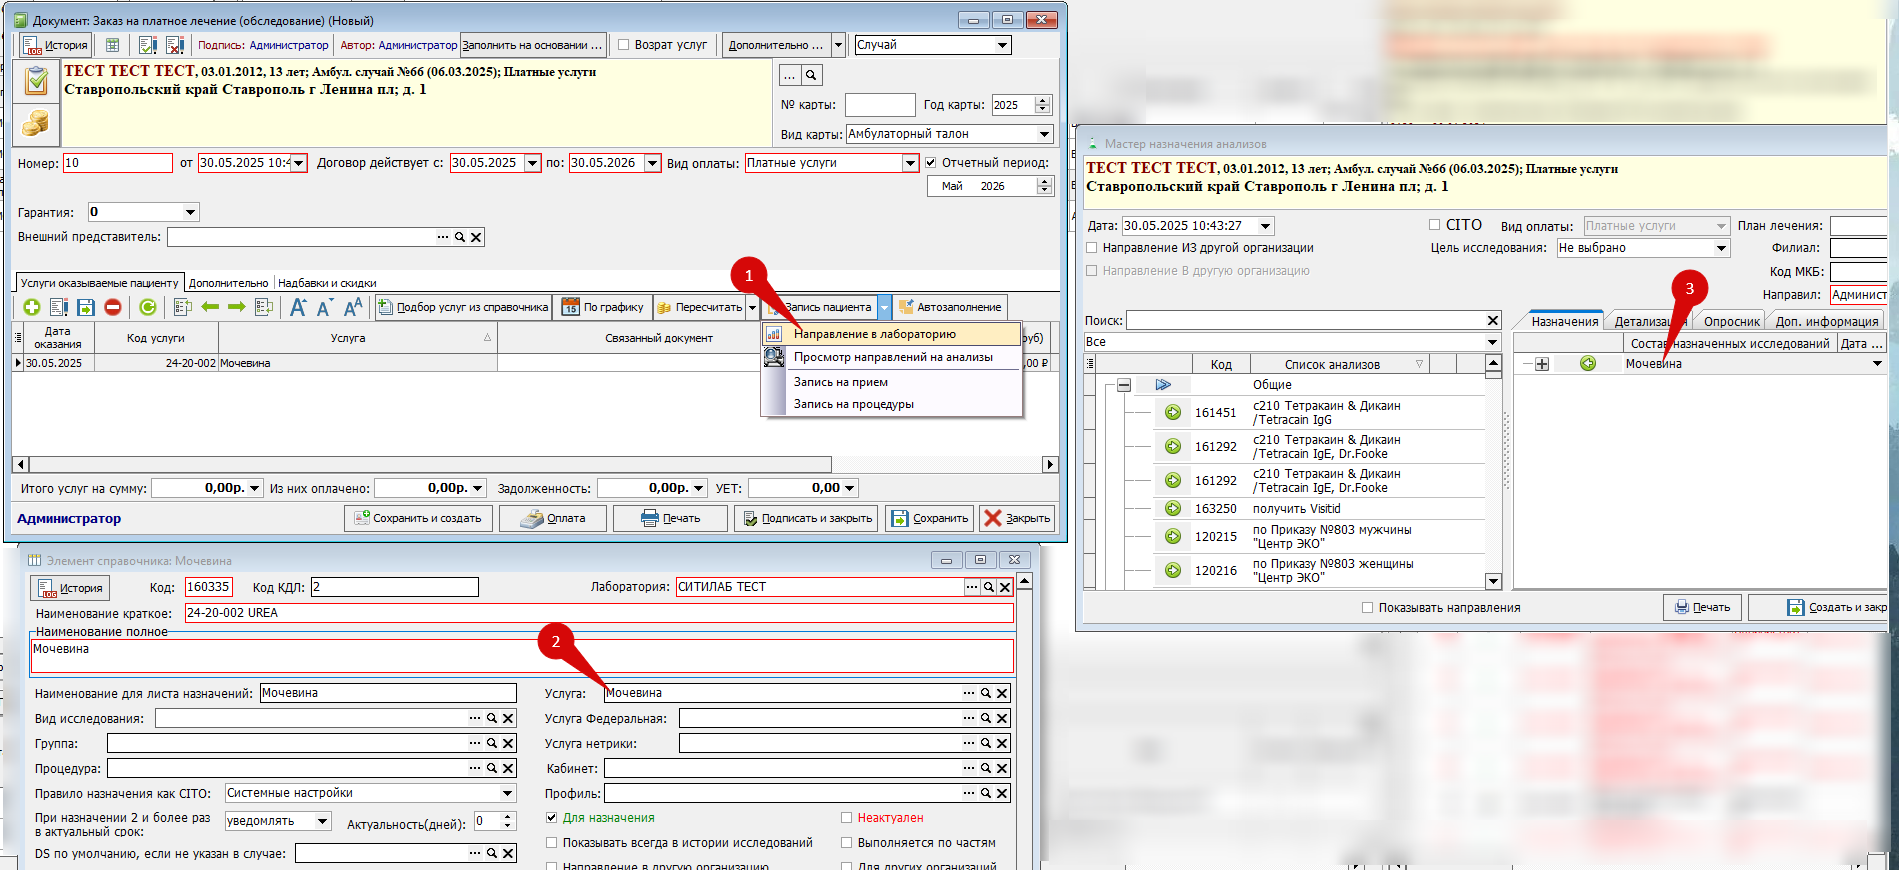Expand the Цель исследования combo box
1899x870 pixels.
click(1721, 248)
